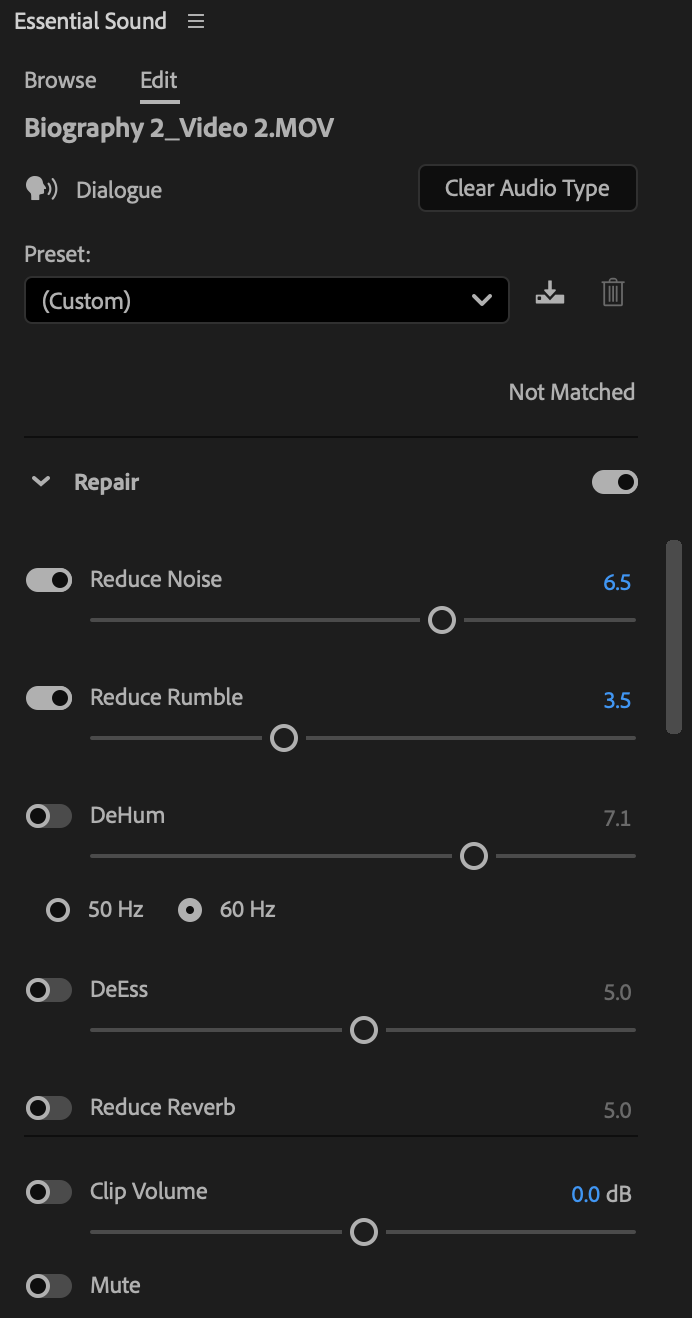Image resolution: width=692 pixels, height=1318 pixels.
Task: Enable the DeEss toggle
Action: pyautogui.click(x=49, y=990)
